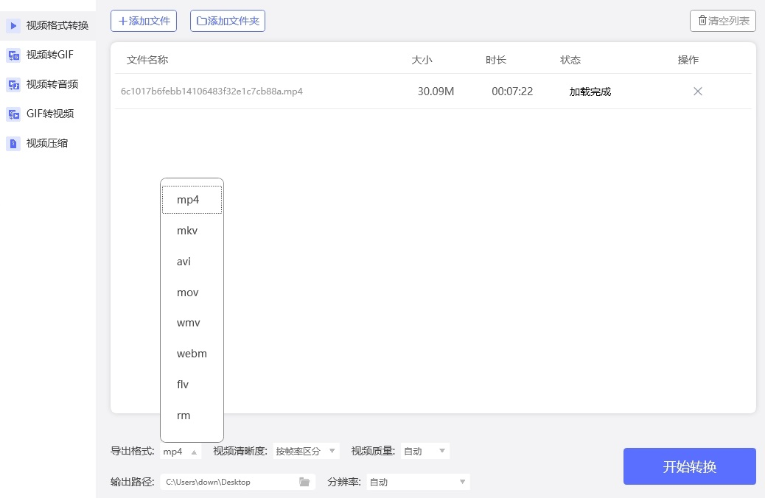The height and width of the screenshot is (498, 765).
Task: Collapse the 导出格式 mp4 dropdown
Action: 181,452
